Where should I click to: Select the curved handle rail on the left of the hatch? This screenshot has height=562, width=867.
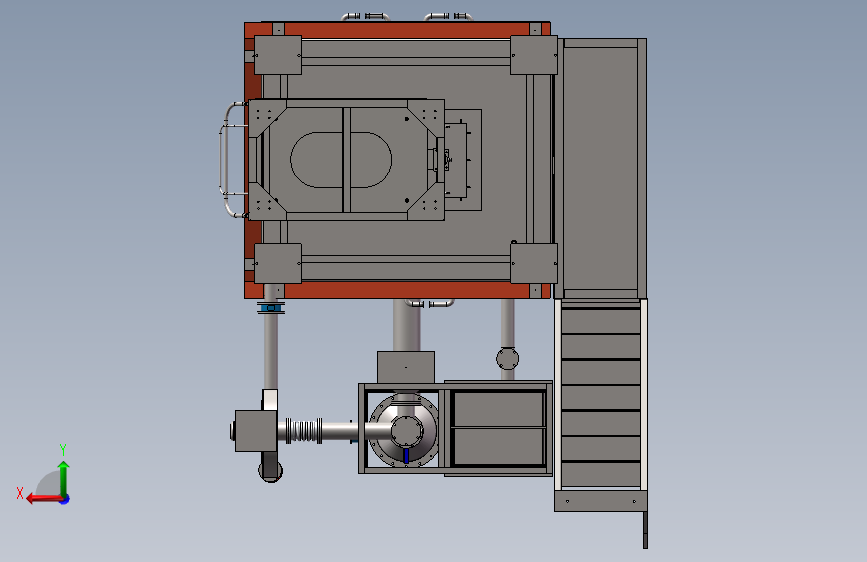(232, 160)
